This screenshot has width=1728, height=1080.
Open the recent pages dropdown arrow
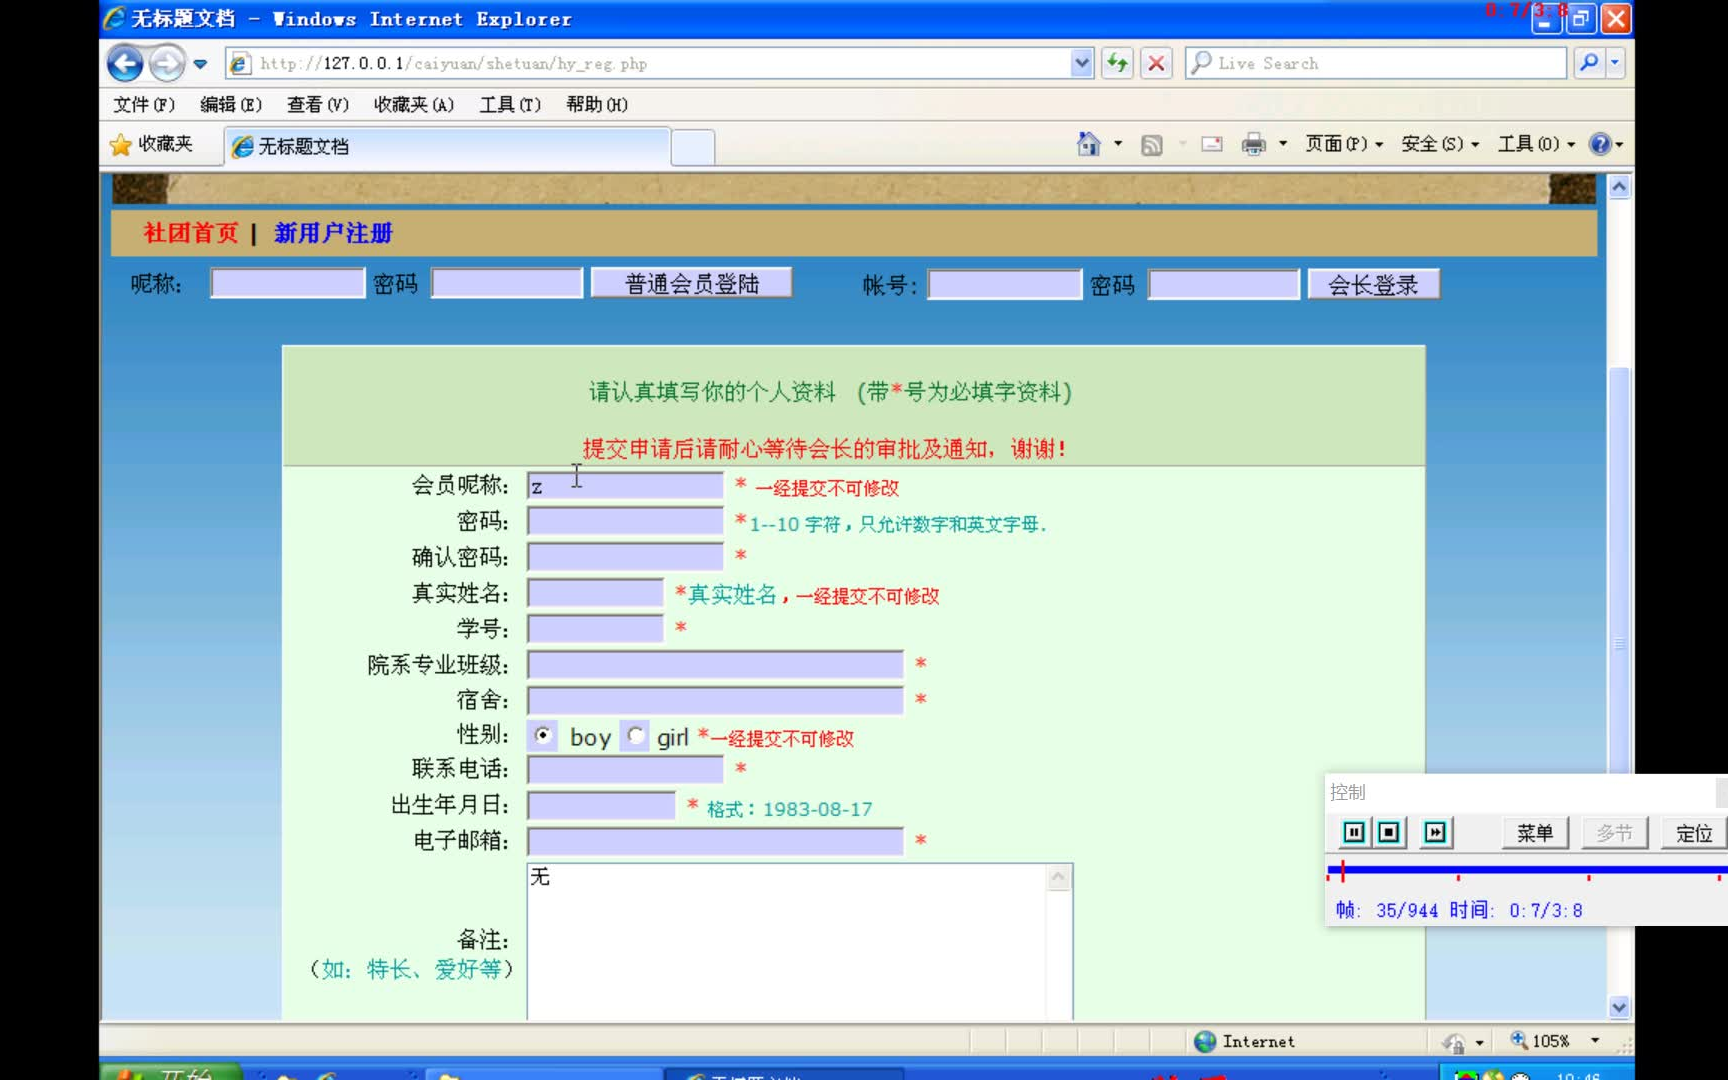200,64
